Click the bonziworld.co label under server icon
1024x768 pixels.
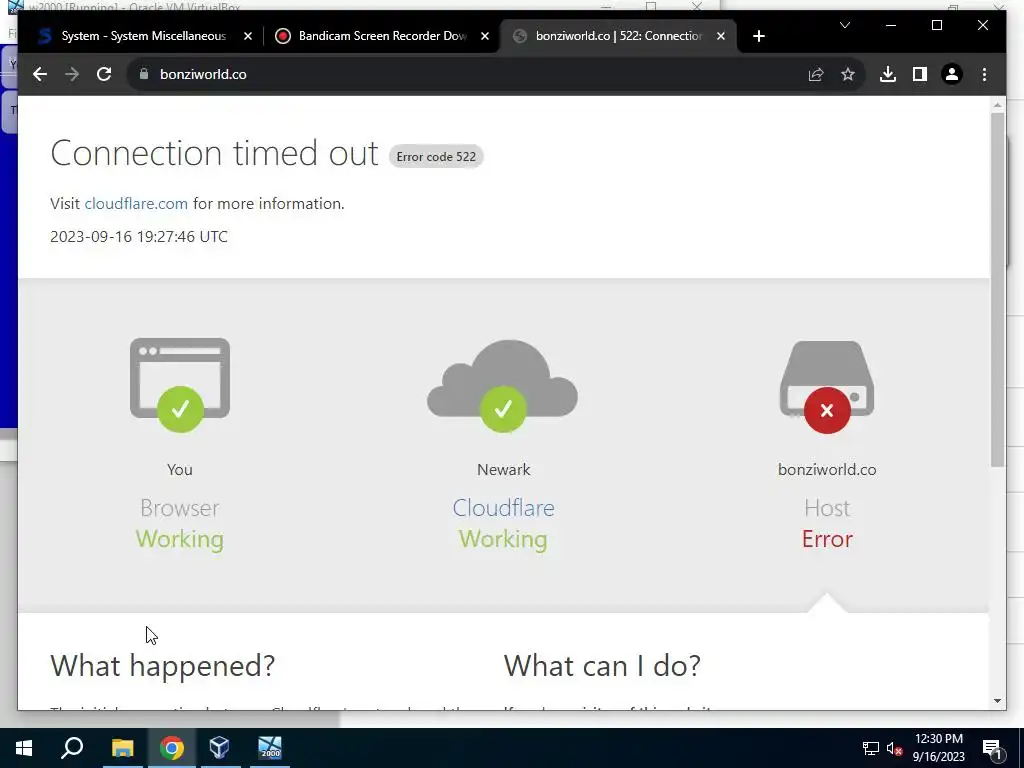click(x=827, y=470)
